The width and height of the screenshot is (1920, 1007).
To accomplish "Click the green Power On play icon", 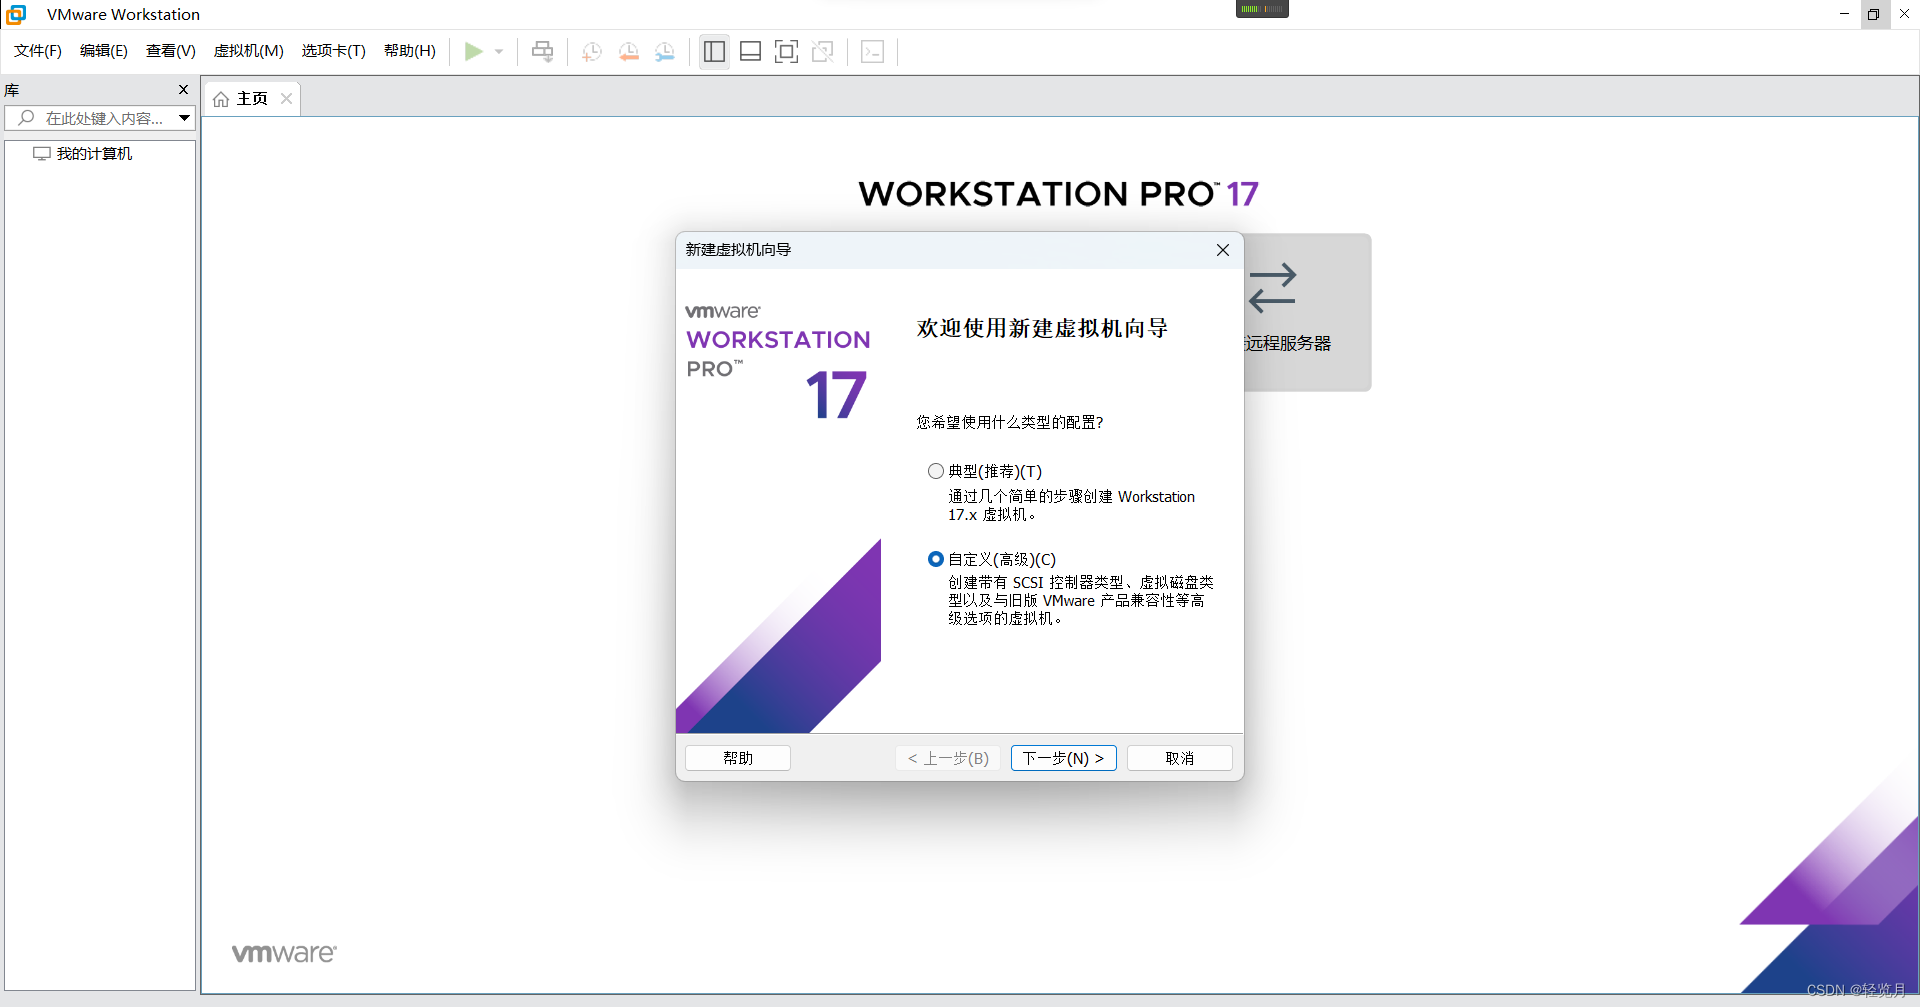I will (473, 51).
